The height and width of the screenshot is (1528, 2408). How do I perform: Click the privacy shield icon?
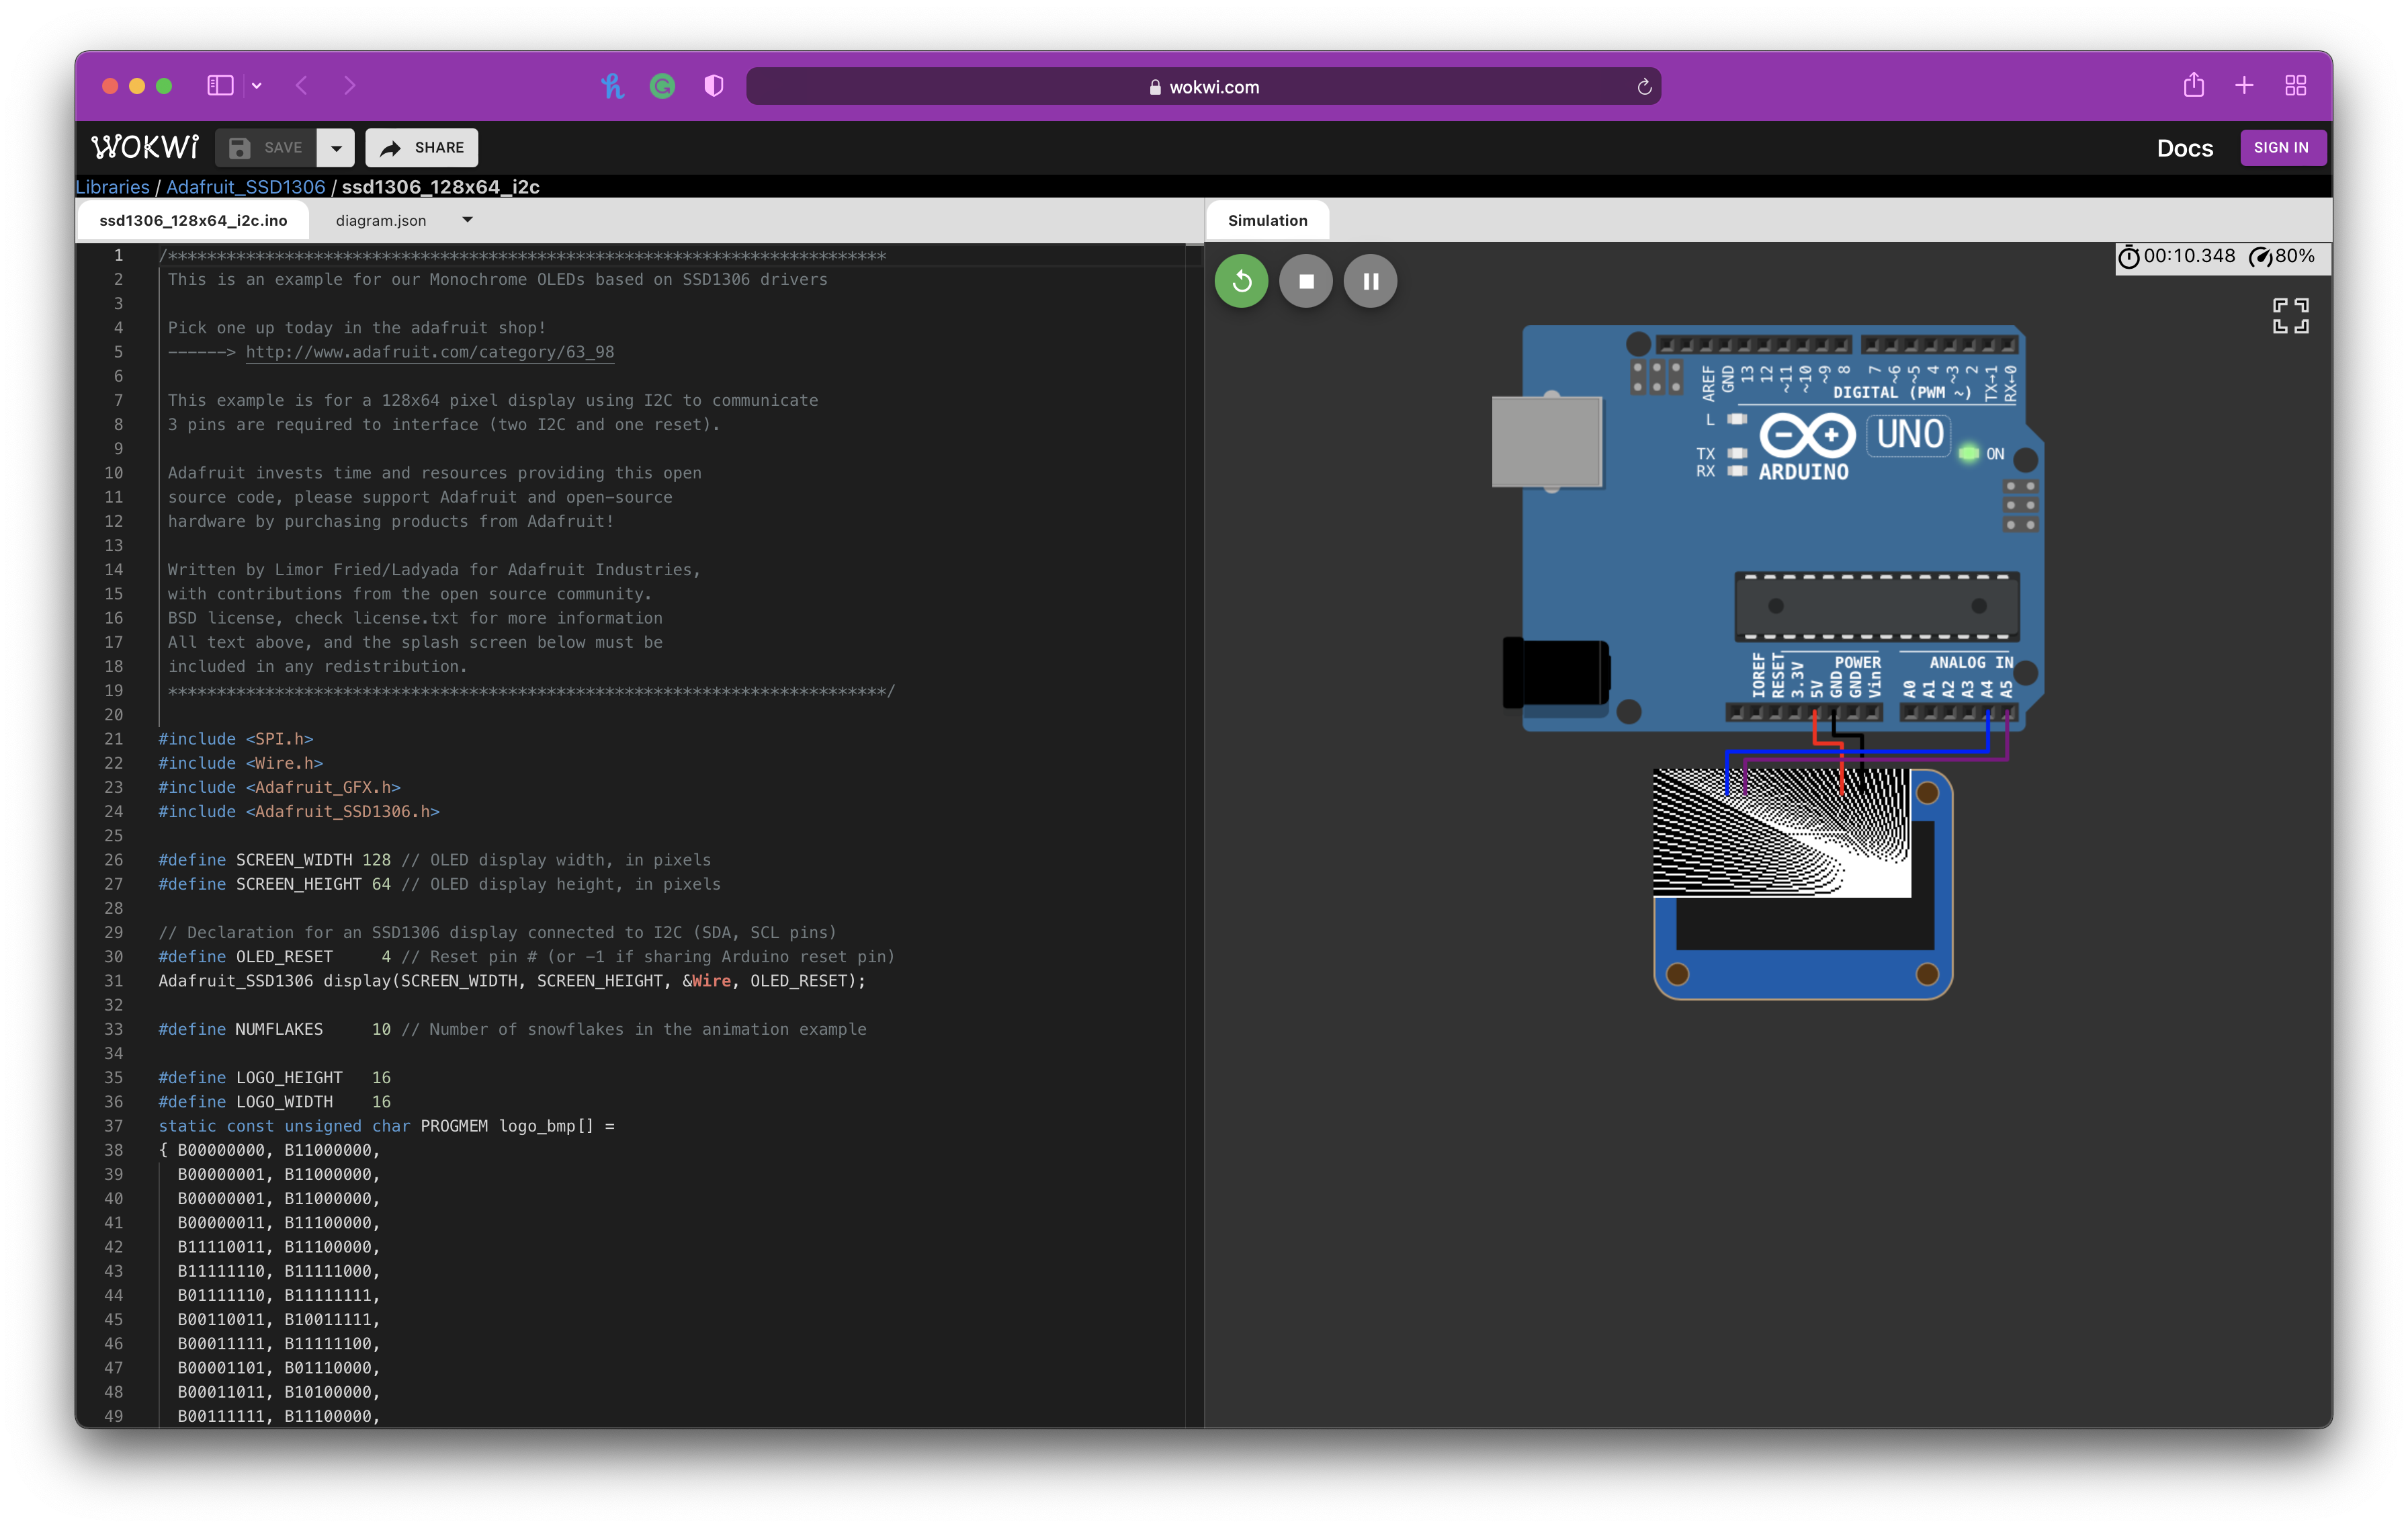click(713, 87)
